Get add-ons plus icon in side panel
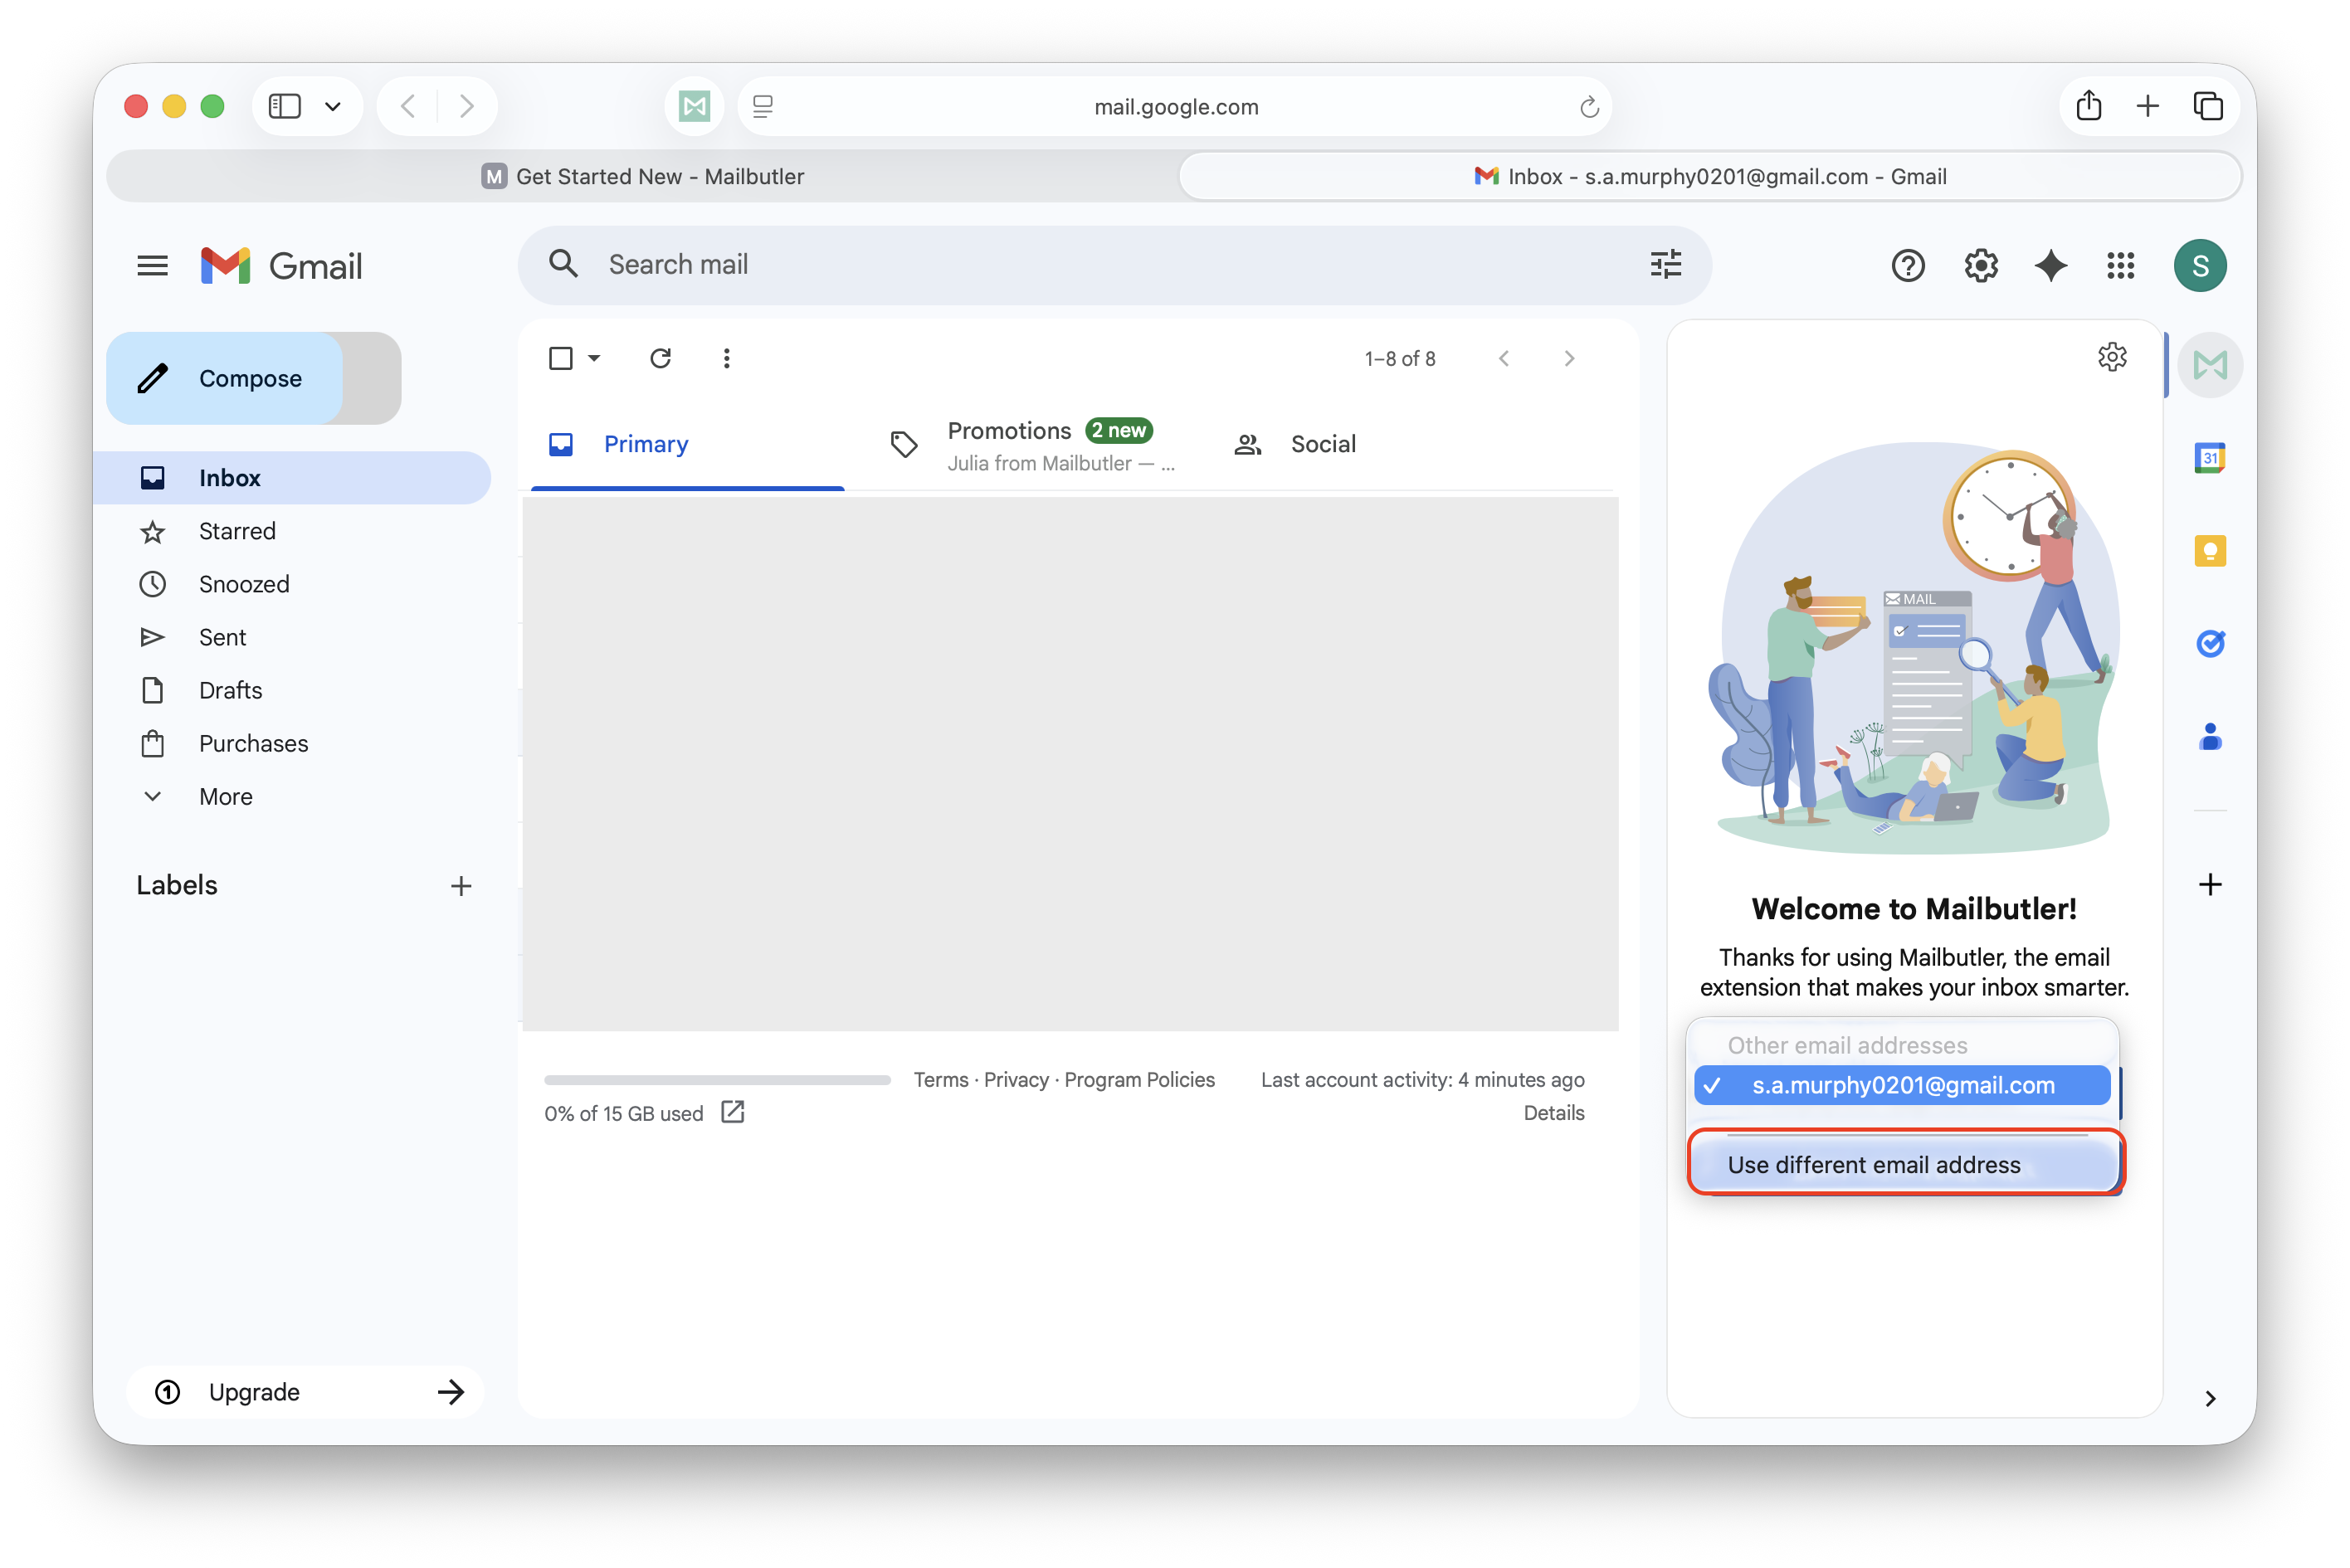The image size is (2350, 1568). click(x=2209, y=884)
